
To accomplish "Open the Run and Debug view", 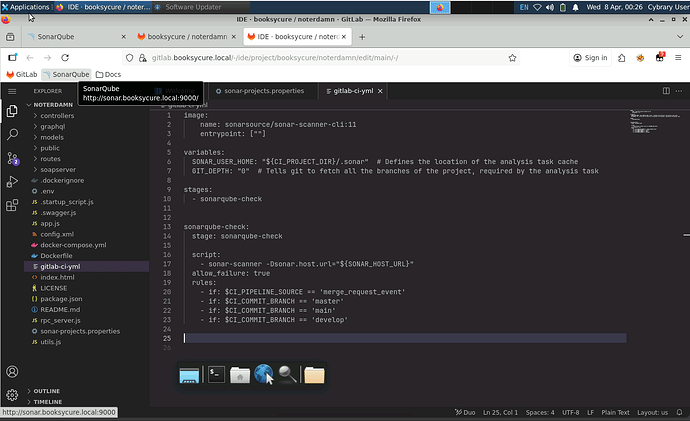I will pyautogui.click(x=12, y=181).
